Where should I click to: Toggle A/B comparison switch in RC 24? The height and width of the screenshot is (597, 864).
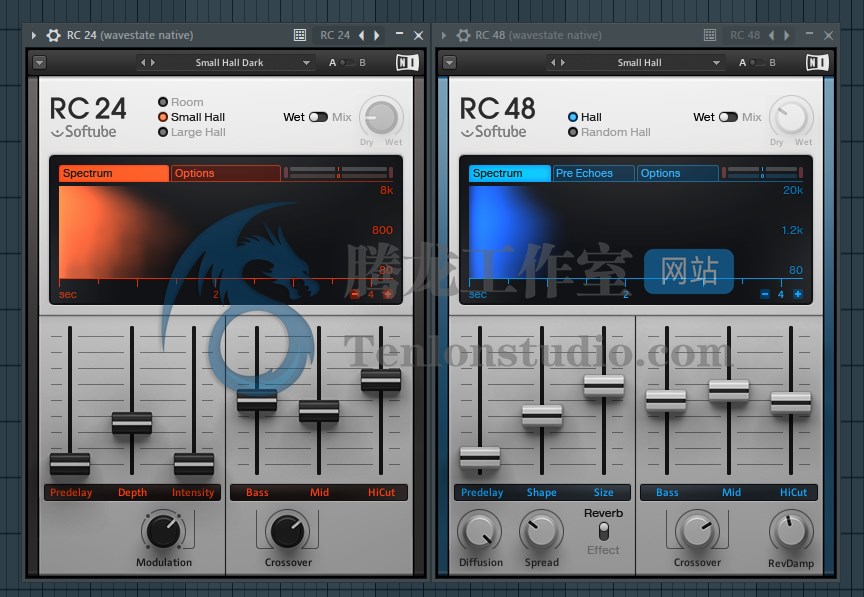(x=347, y=62)
